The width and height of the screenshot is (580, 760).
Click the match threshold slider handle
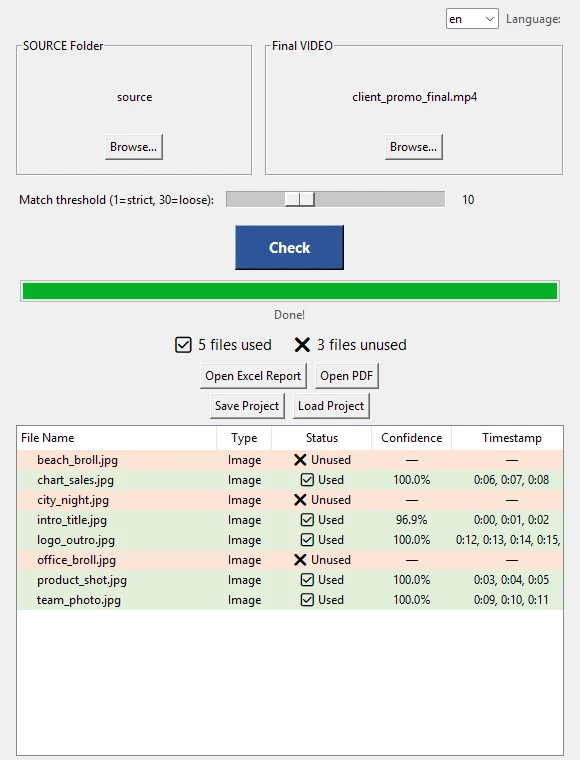point(299,199)
